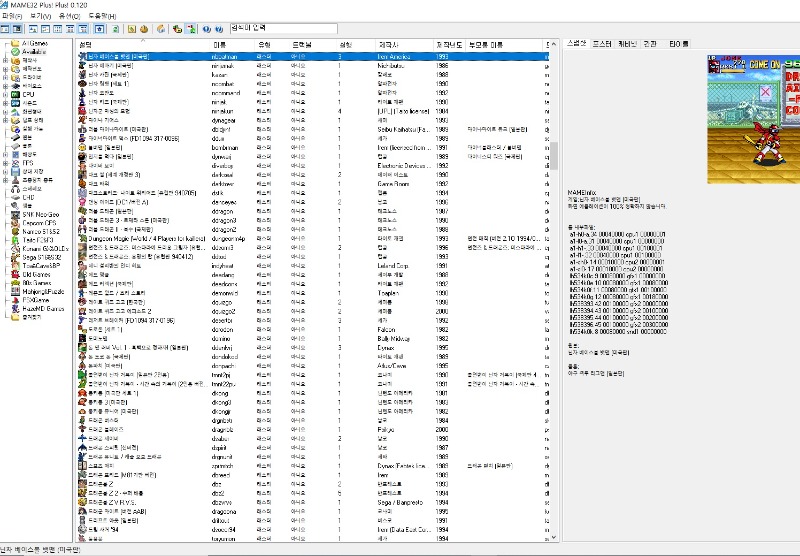
Task: Select the Old Games folder
Action: pos(31,274)
